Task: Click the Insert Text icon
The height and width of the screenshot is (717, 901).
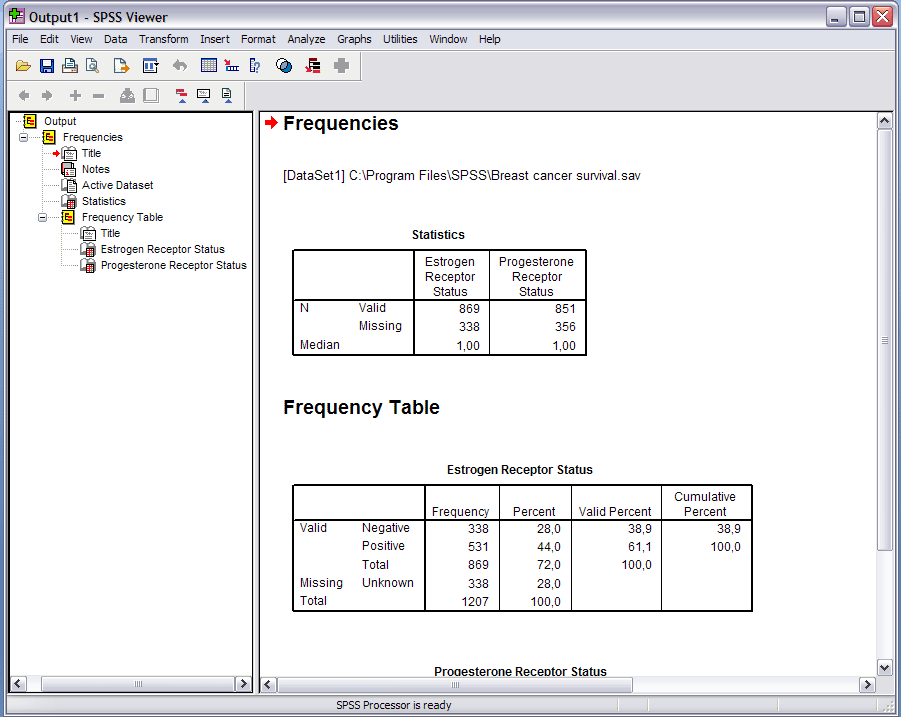Action: pos(227,95)
